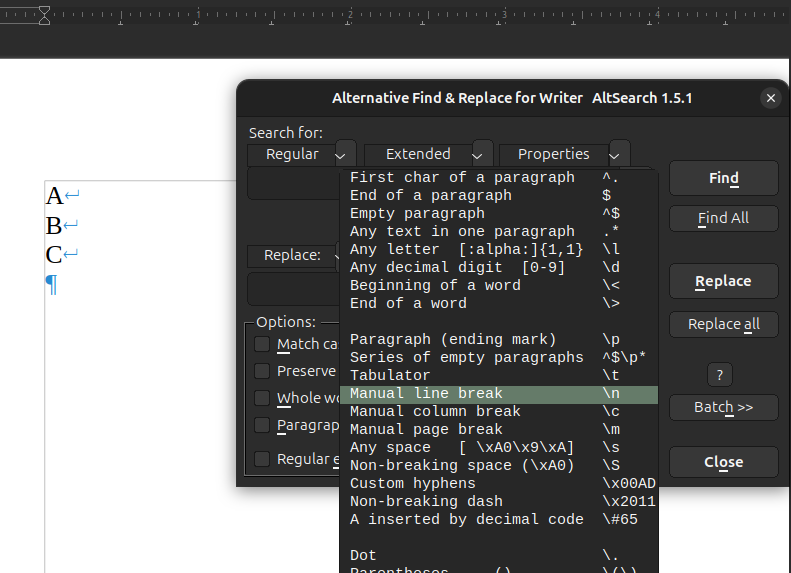
Task: Select 'Dot' entry in list
Action: (498, 555)
